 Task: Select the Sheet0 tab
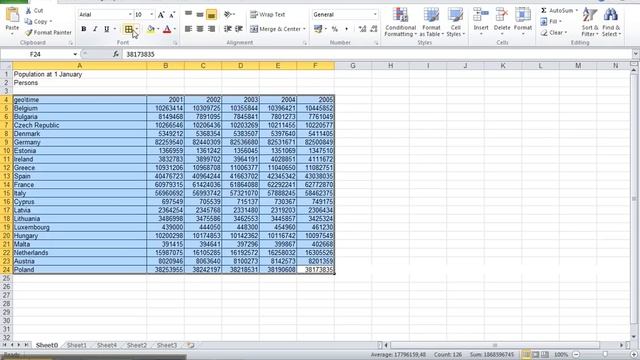pyautogui.click(x=47, y=345)
